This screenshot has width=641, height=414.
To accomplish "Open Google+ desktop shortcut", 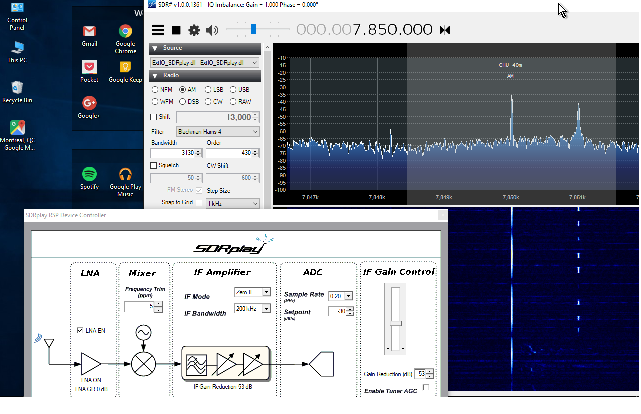I will click(x=89, y=107).
